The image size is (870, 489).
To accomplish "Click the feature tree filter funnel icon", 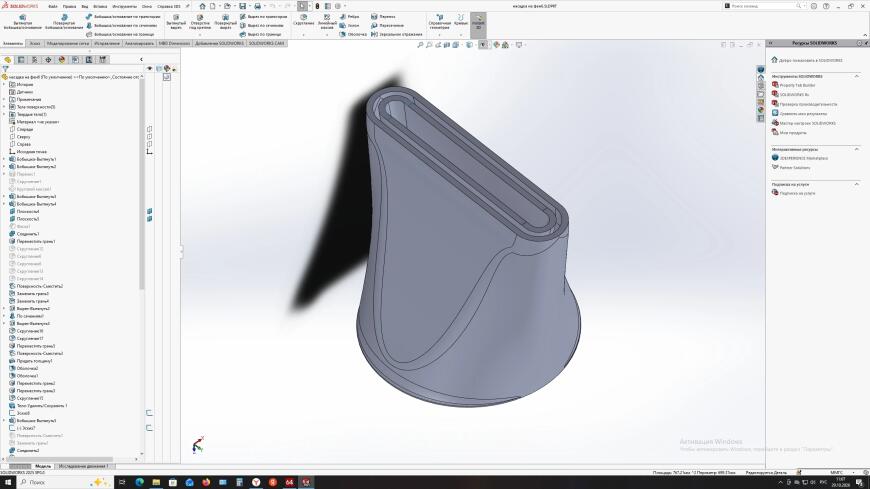I will click(x=5, y=69).
